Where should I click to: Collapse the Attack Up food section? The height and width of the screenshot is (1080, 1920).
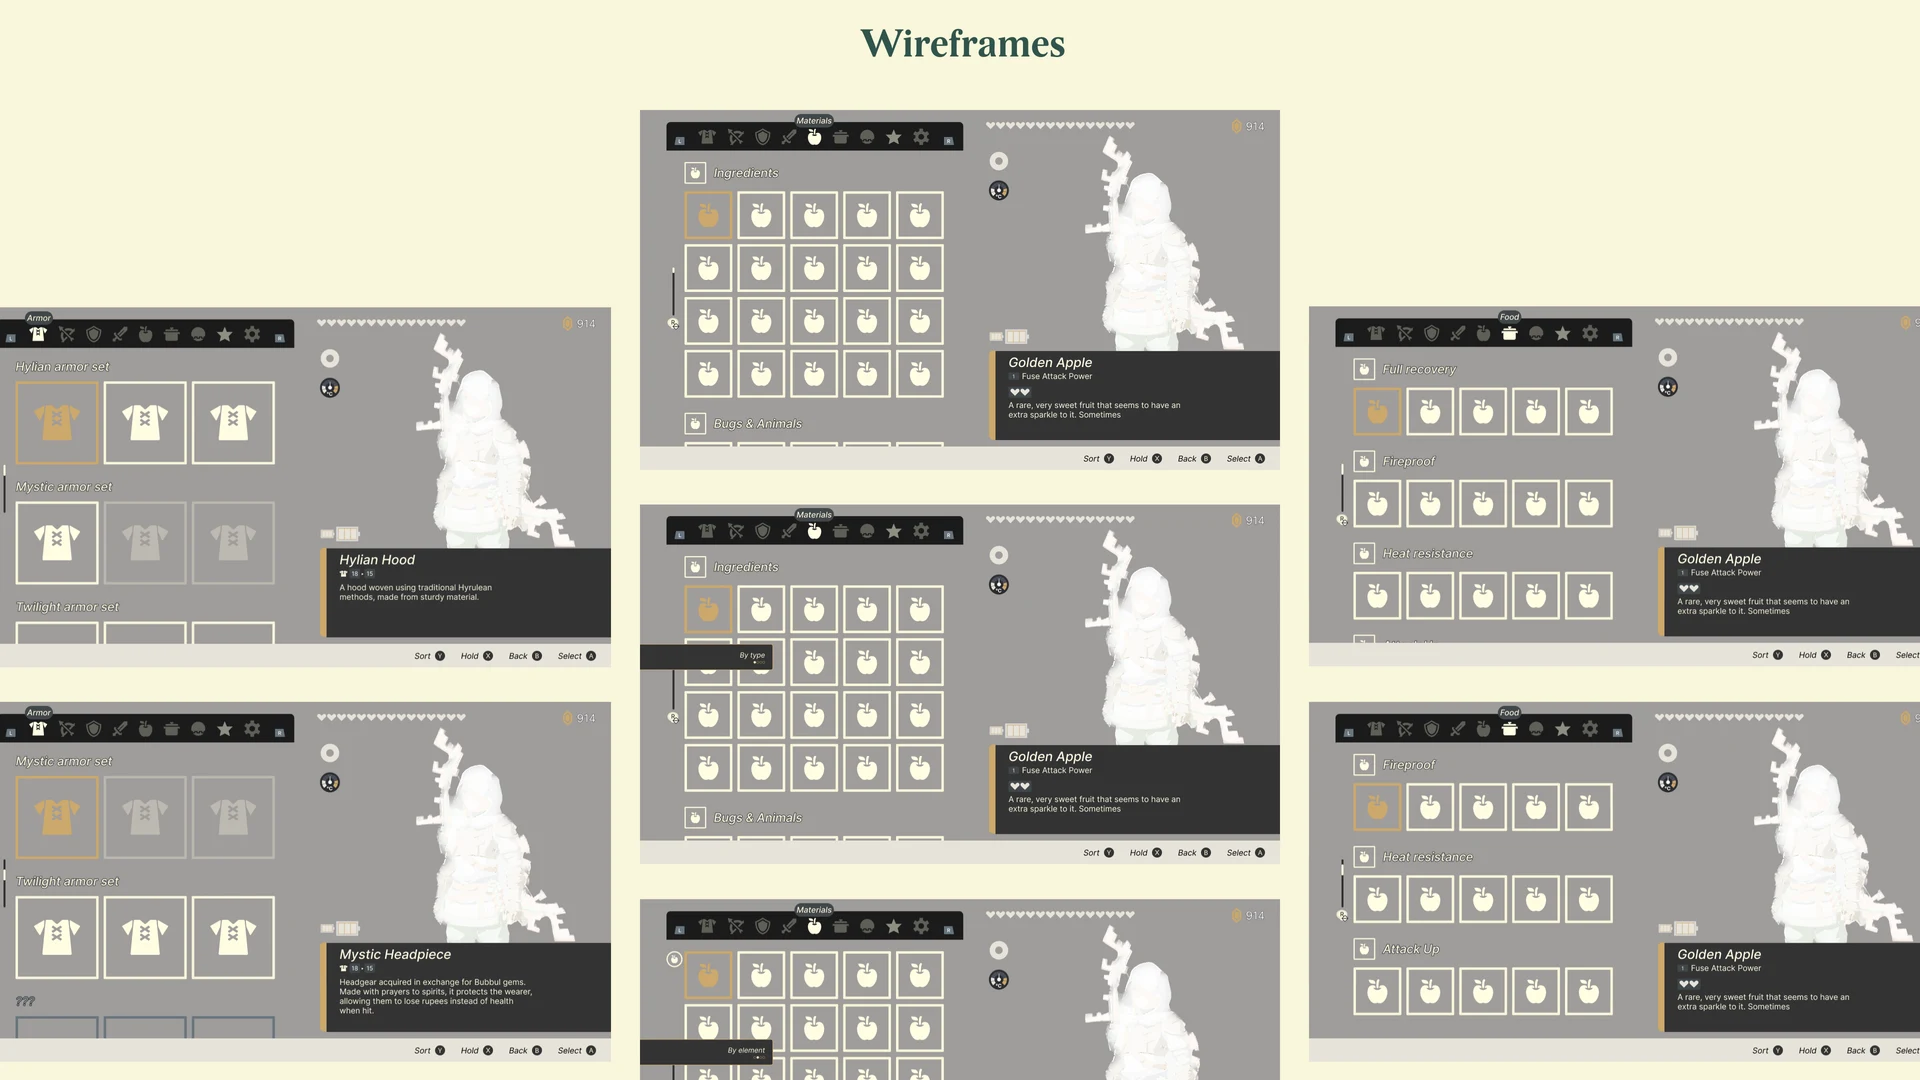[x=1364, y=949]
